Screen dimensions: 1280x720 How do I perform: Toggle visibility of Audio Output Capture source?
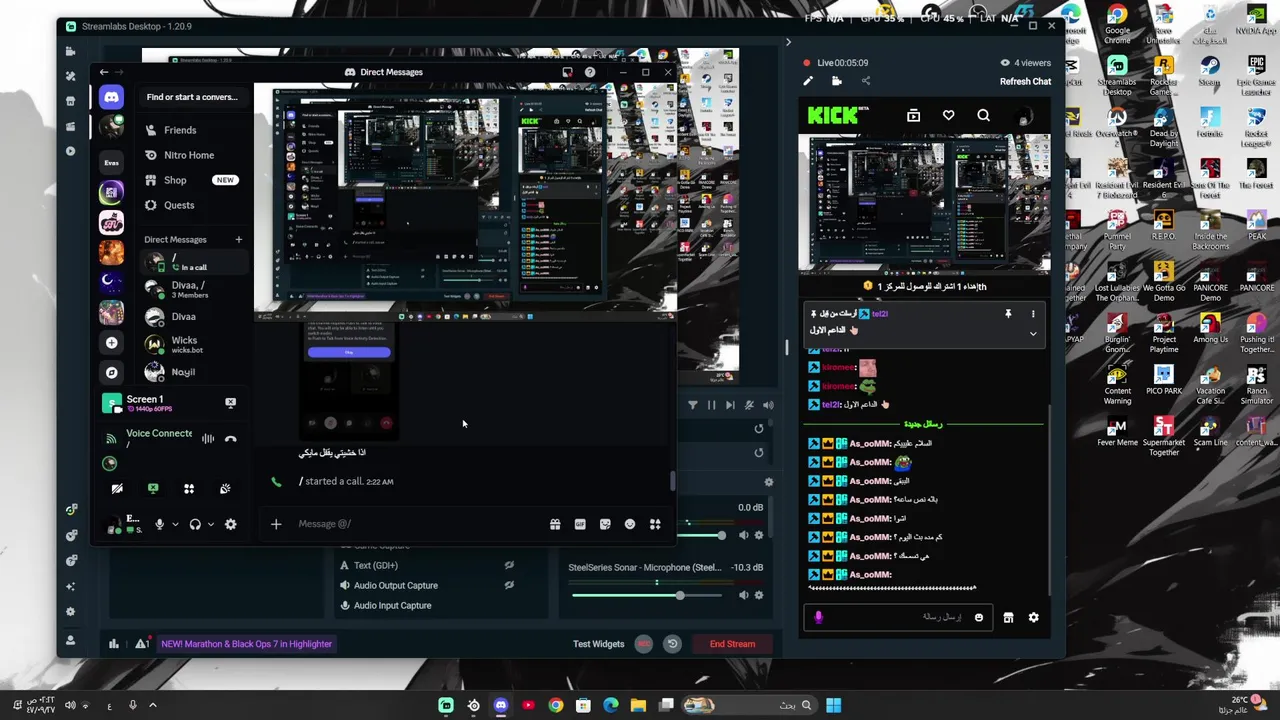tap(509, 585)
